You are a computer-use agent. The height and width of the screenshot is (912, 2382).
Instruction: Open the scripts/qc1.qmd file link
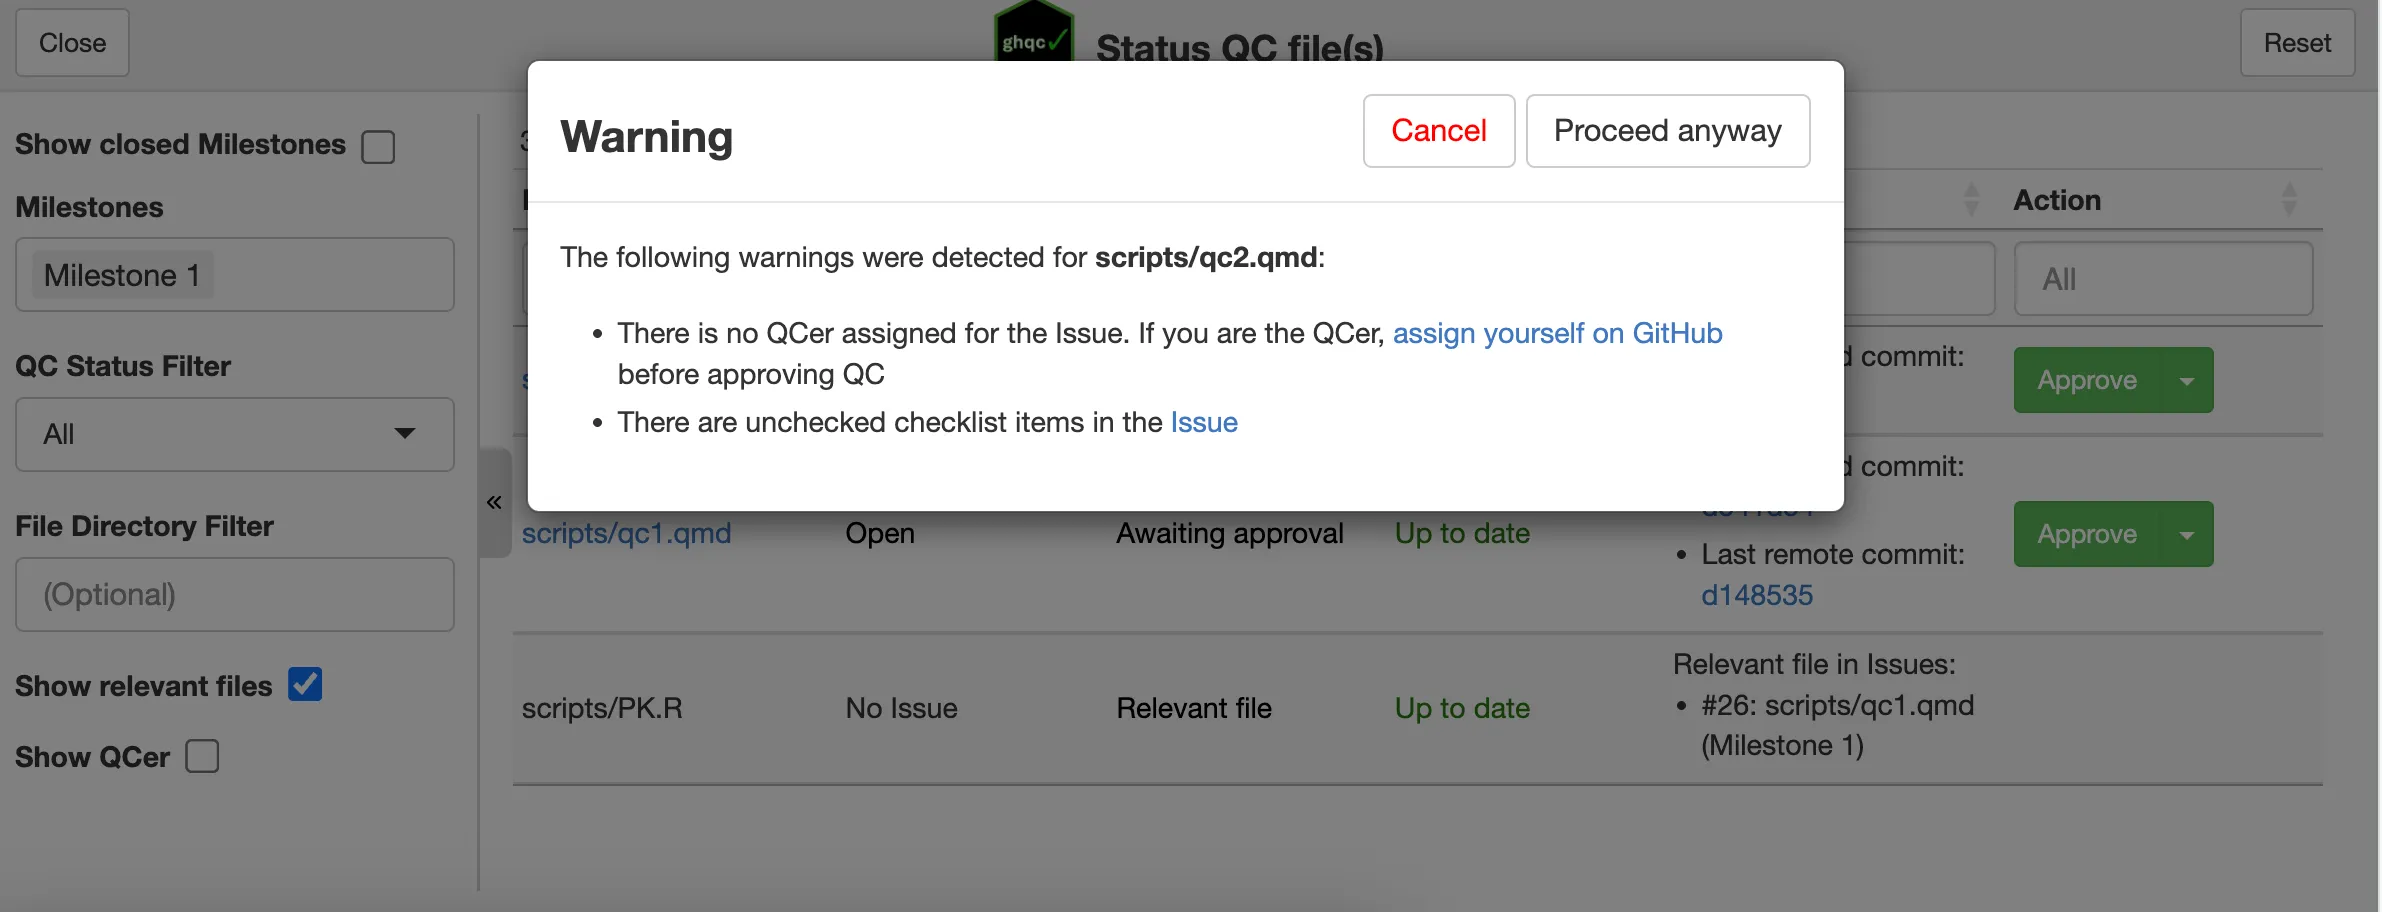tap(626, 533)
